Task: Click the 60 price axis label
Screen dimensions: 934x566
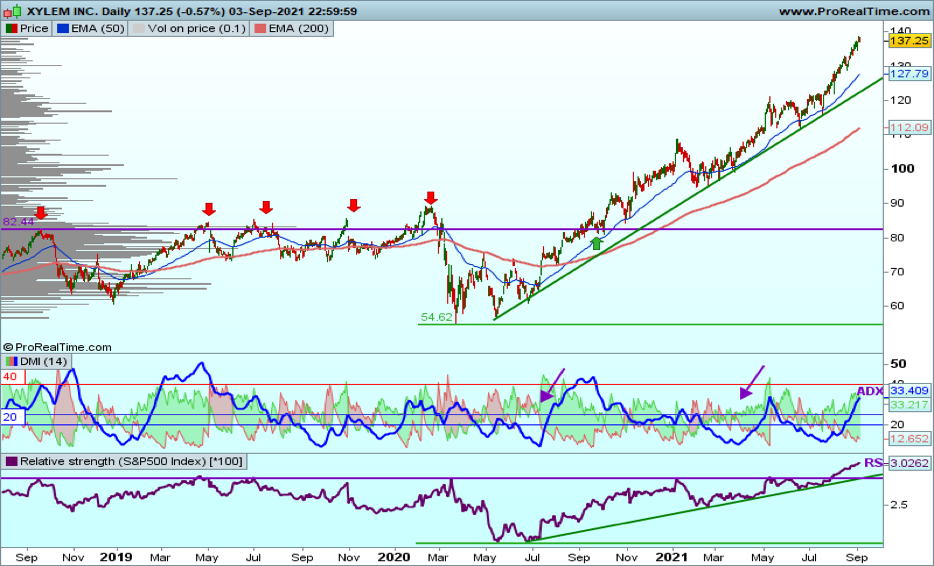Action: [896, 306]
